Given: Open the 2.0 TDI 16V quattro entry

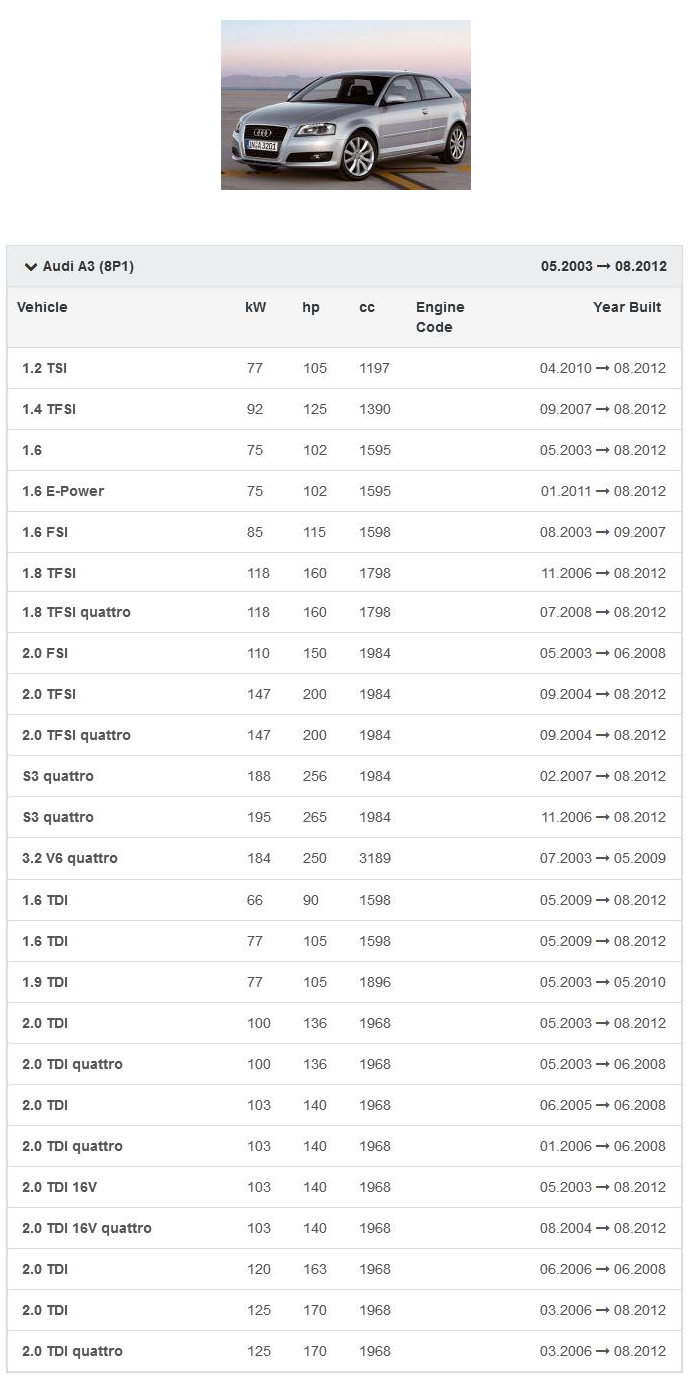Looking at the screenshot, I should coord(87,1228).
